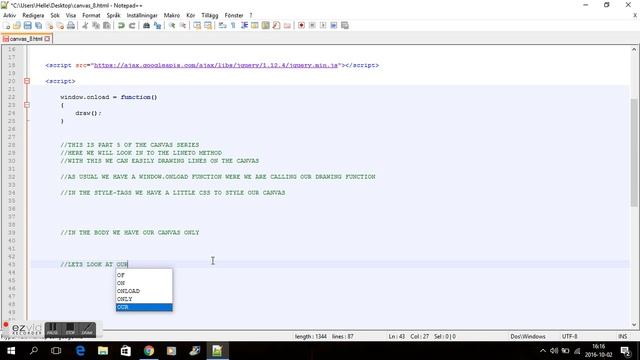This screenshot has height=360, width=640.
Task: Choose highlighted OUR autocomplete suggestion
Action: tap(144, 307)
